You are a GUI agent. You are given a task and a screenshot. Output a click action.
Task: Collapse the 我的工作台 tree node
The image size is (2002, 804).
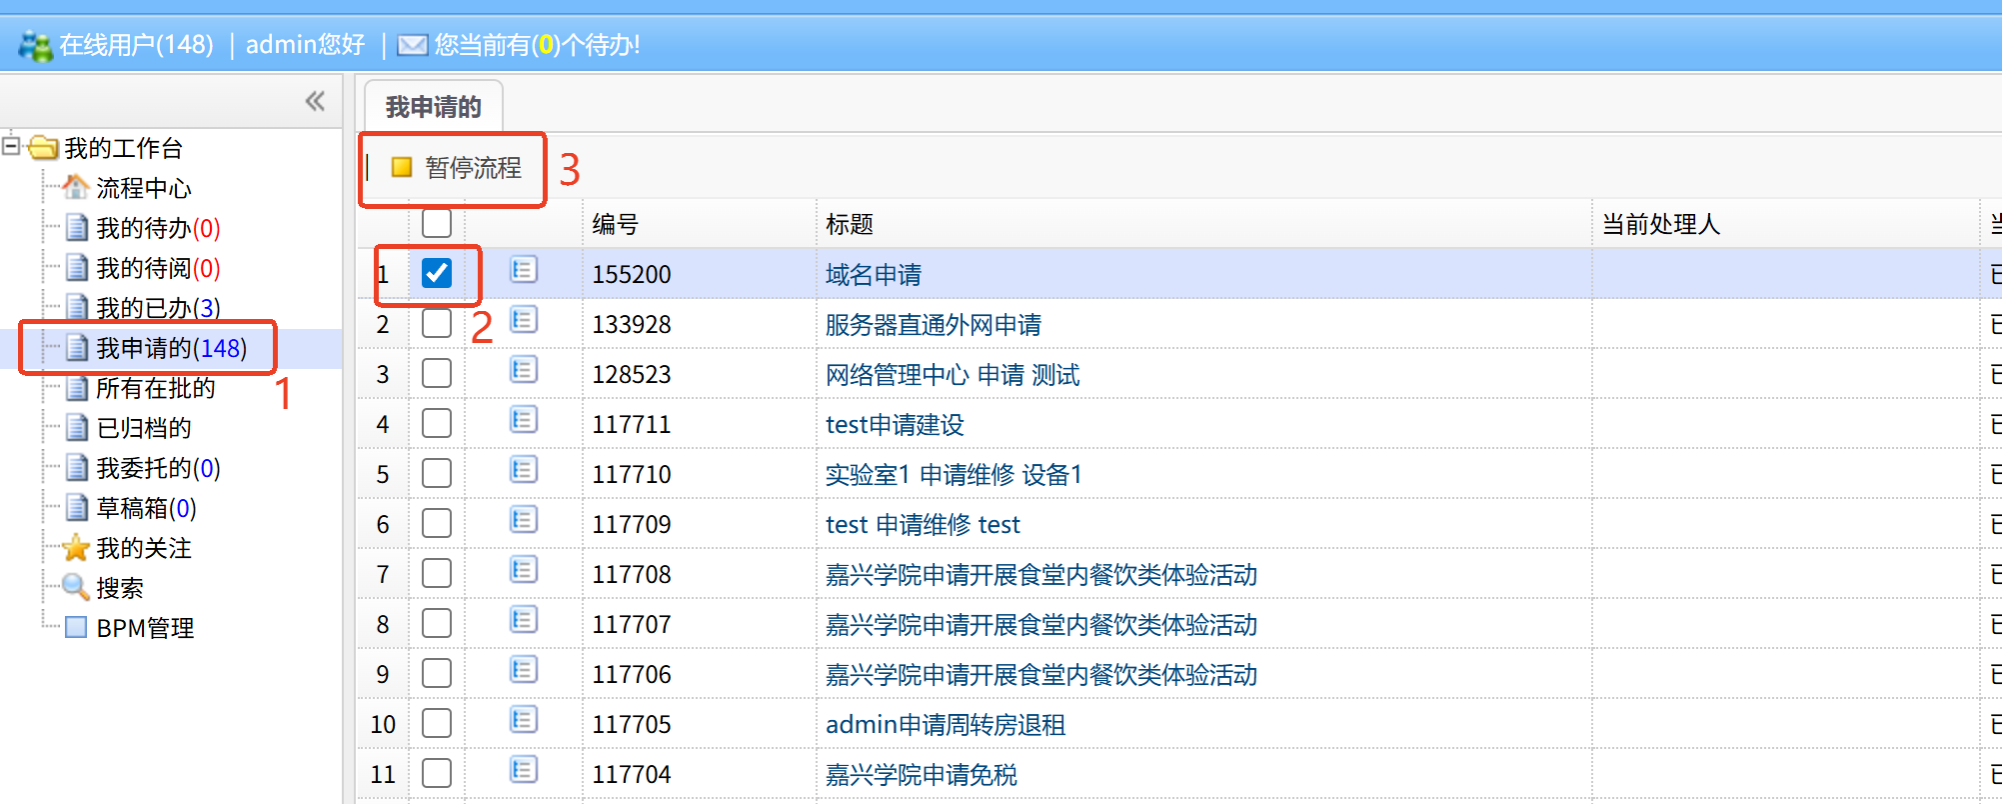click(x=11, y=146)
